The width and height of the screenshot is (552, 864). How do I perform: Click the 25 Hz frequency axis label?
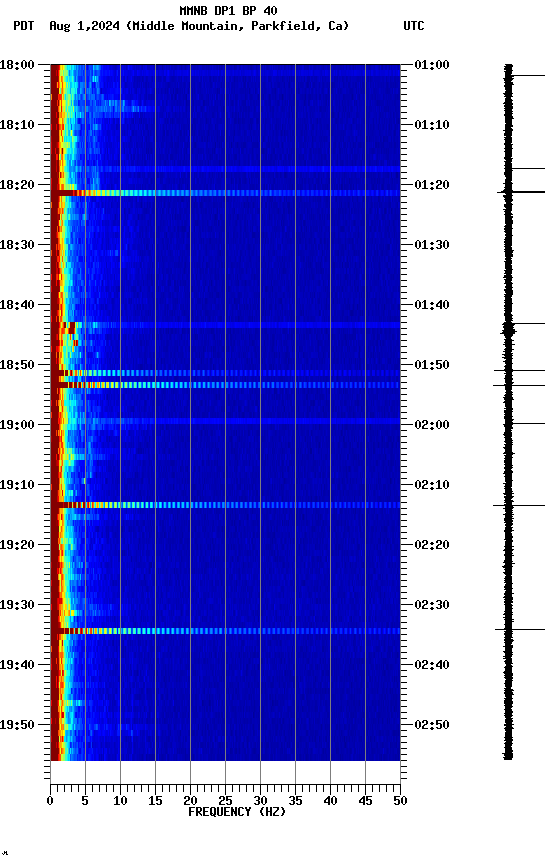tap(225, 801)
